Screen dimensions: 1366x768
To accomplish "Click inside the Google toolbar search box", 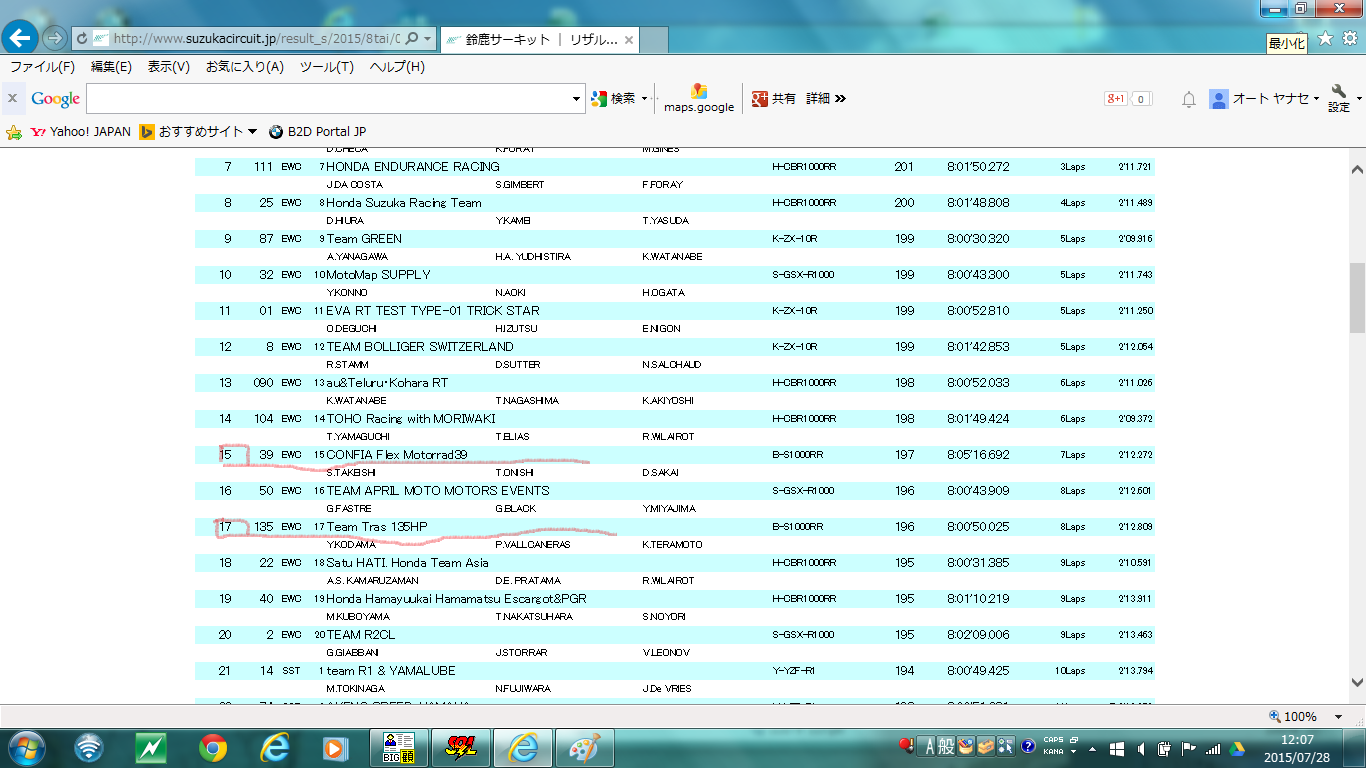I will (328, 98).
